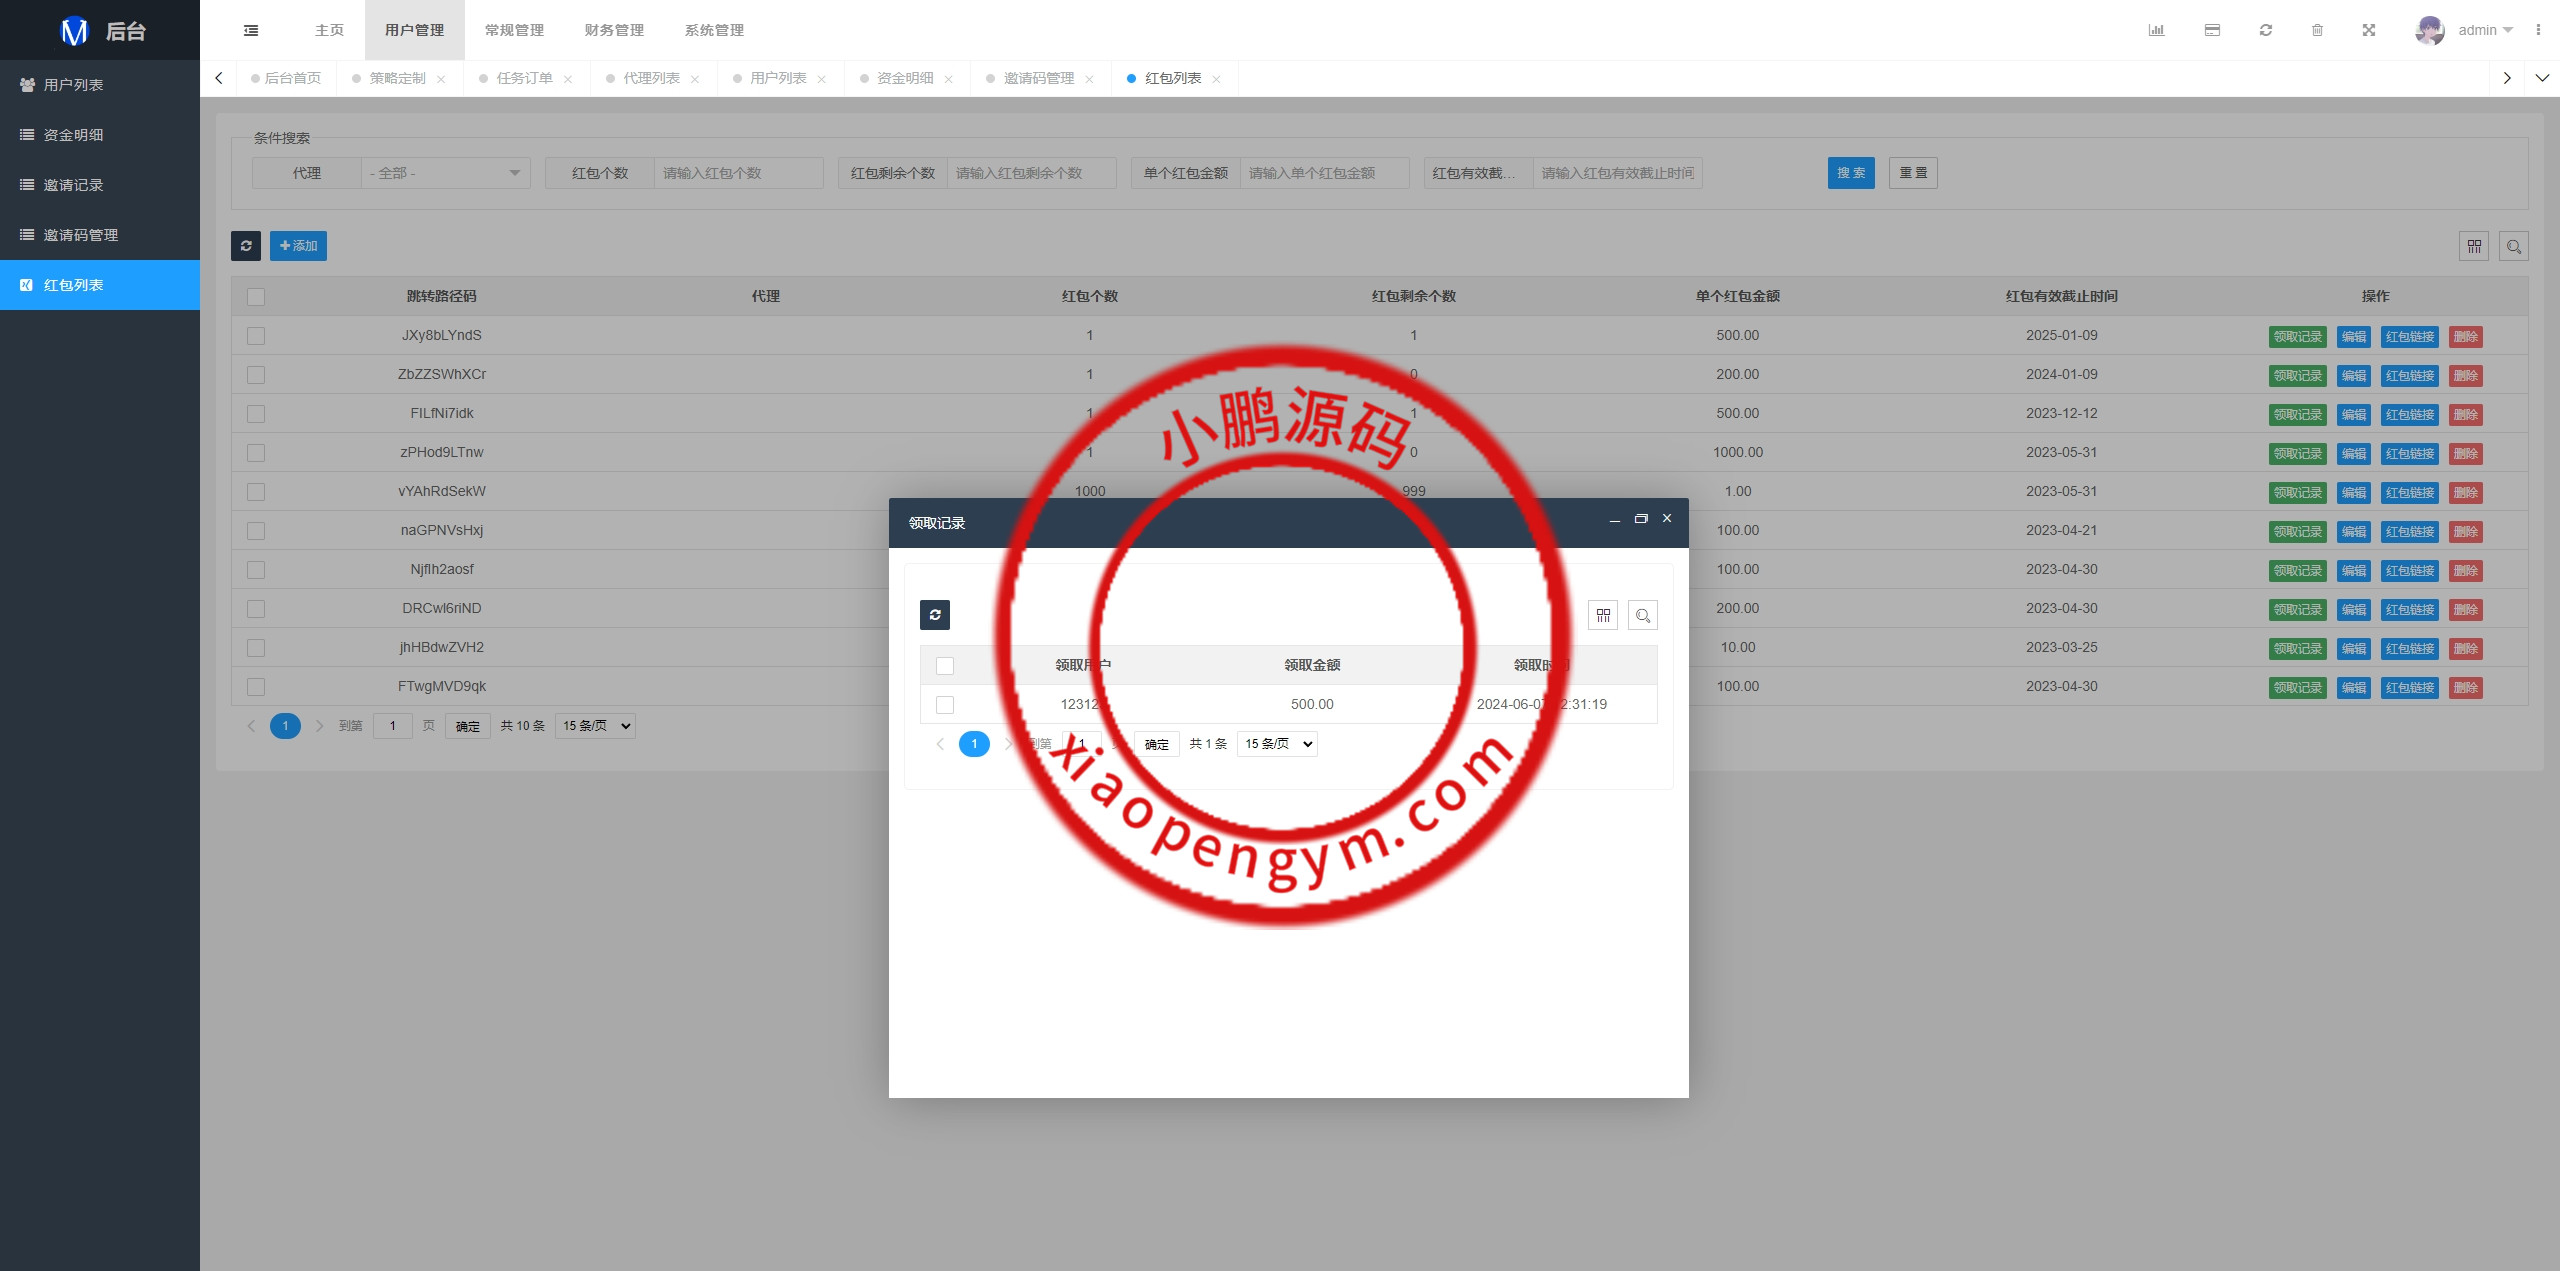Open the dialog's 15 条/页 page size dropdown
2560x1271 pixels.
pos(1277,744)
